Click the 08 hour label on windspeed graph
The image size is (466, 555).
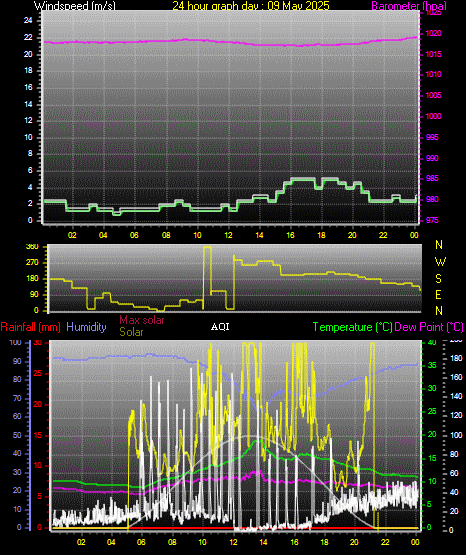[166, 235]
